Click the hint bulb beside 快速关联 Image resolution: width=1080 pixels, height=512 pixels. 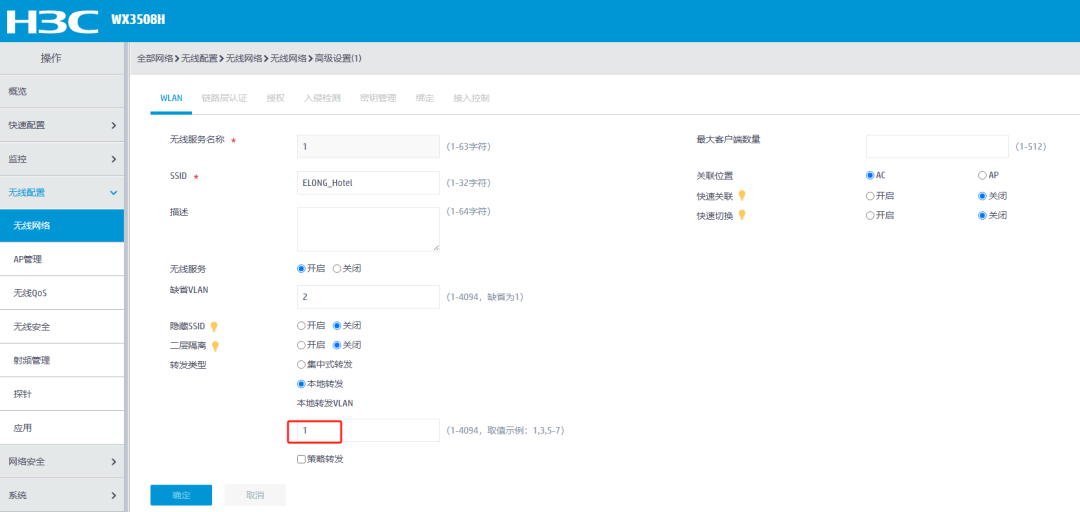[x=742, y=196]
